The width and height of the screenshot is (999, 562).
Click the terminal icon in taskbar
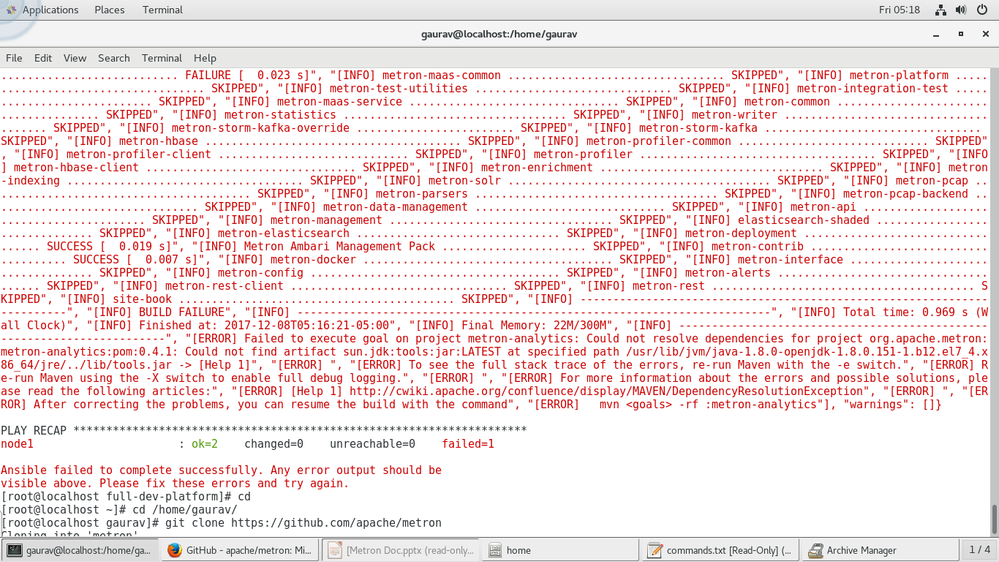15,550
